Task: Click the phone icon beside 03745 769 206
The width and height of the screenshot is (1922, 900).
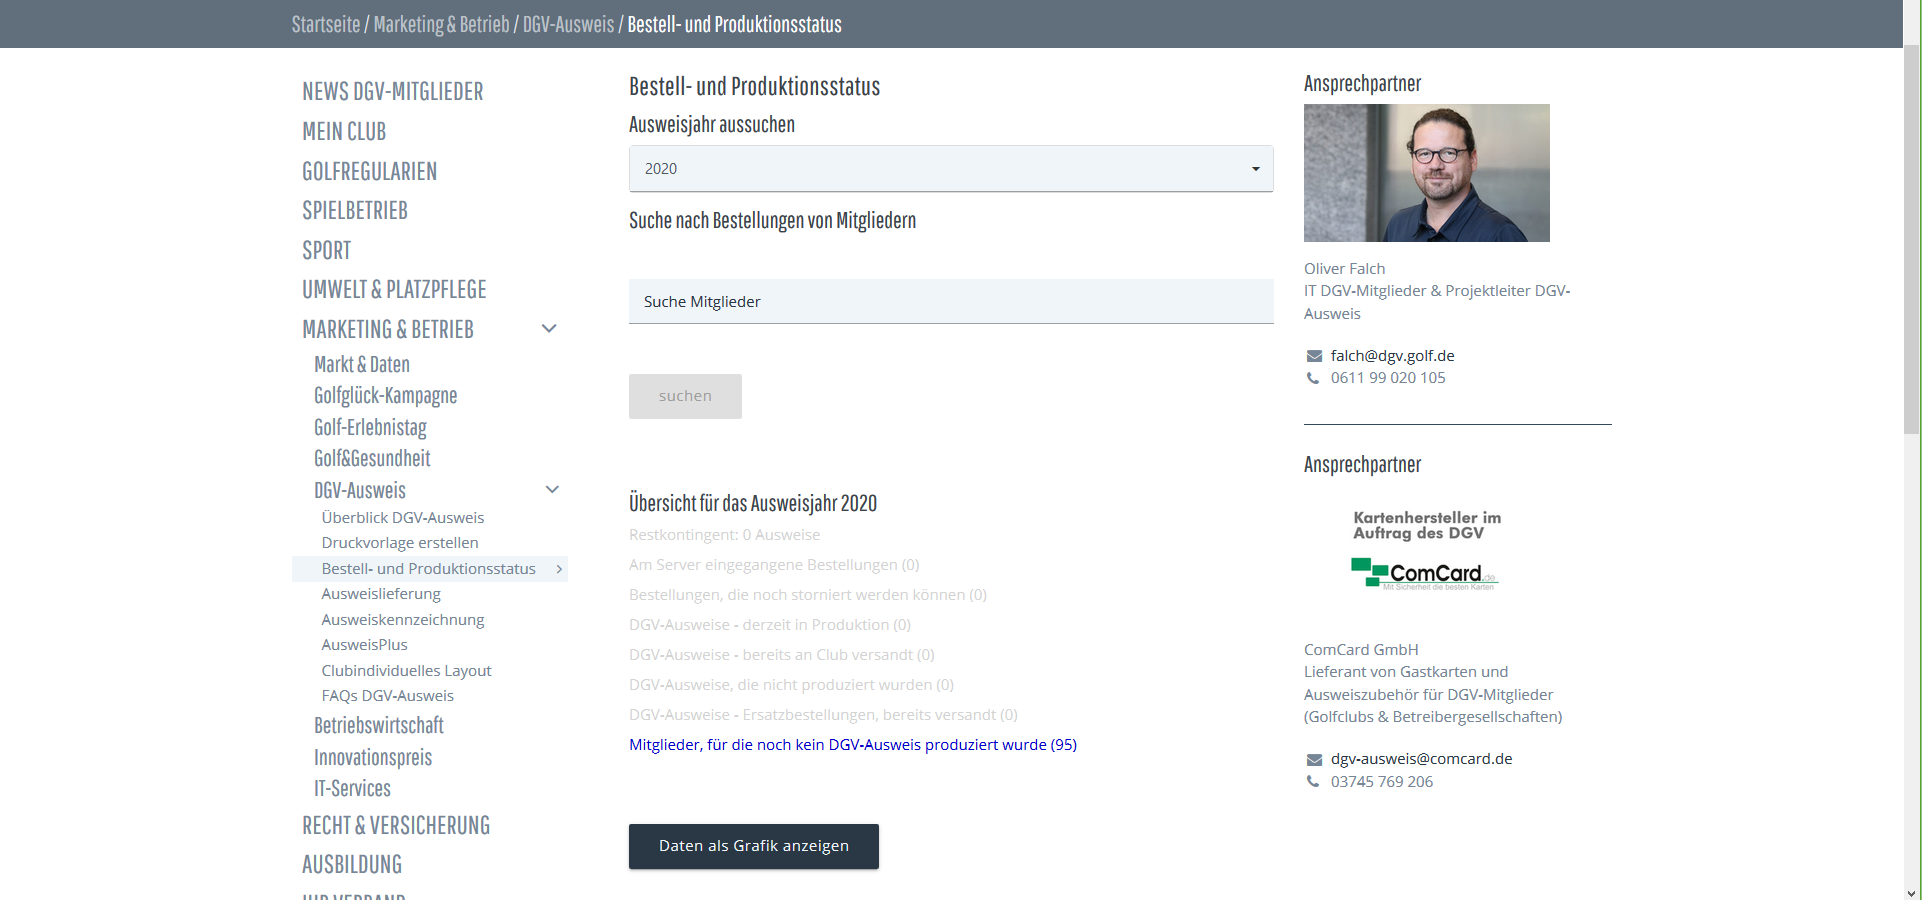Action: coord(1313,782)
